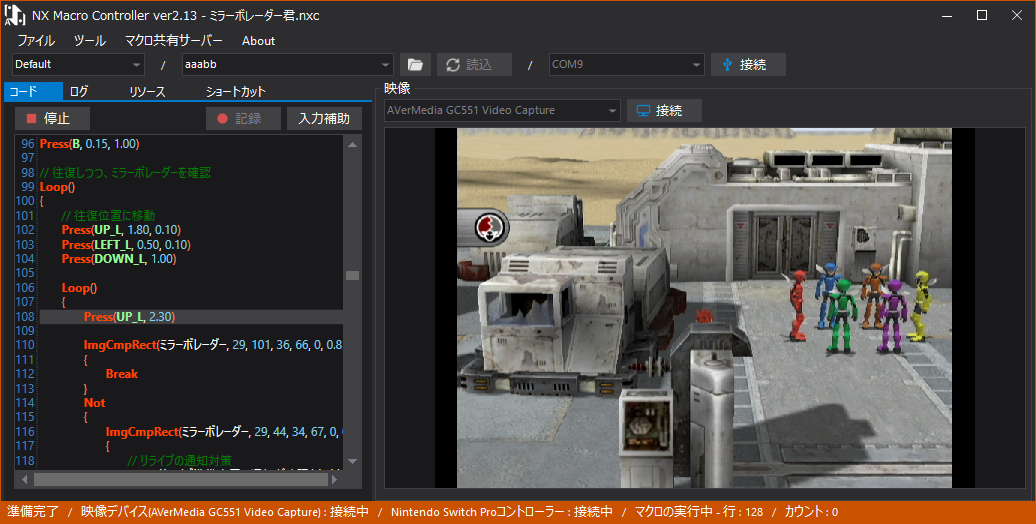Click the horizontal scroll-right arrow in code editor
The height and width of the screenshot is (524, 1036).
335,479
